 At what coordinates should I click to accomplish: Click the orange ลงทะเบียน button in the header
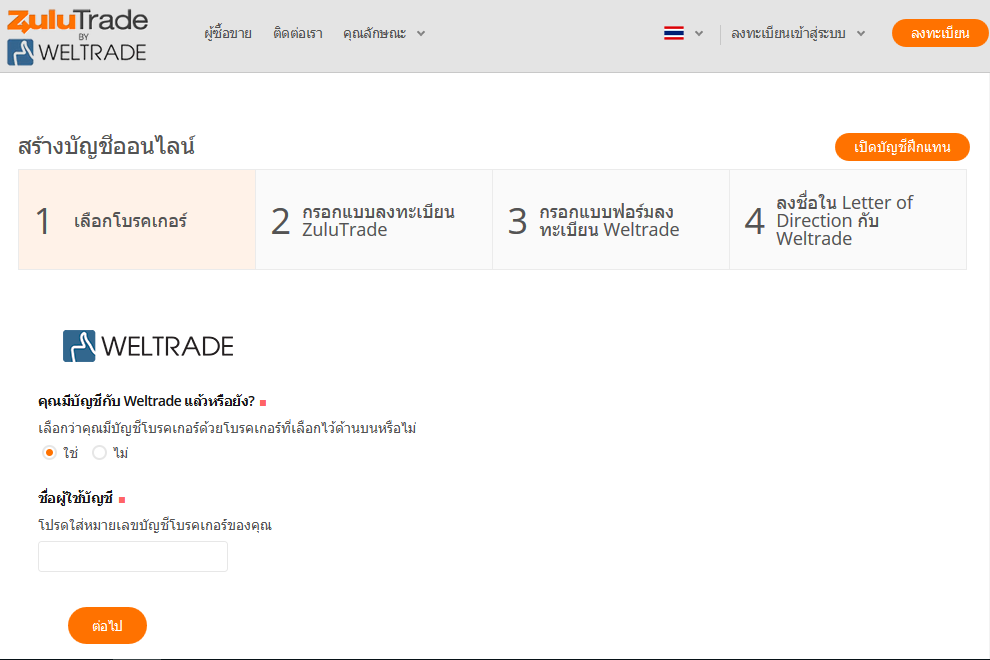pyautogui.click(x=939, y=33)
